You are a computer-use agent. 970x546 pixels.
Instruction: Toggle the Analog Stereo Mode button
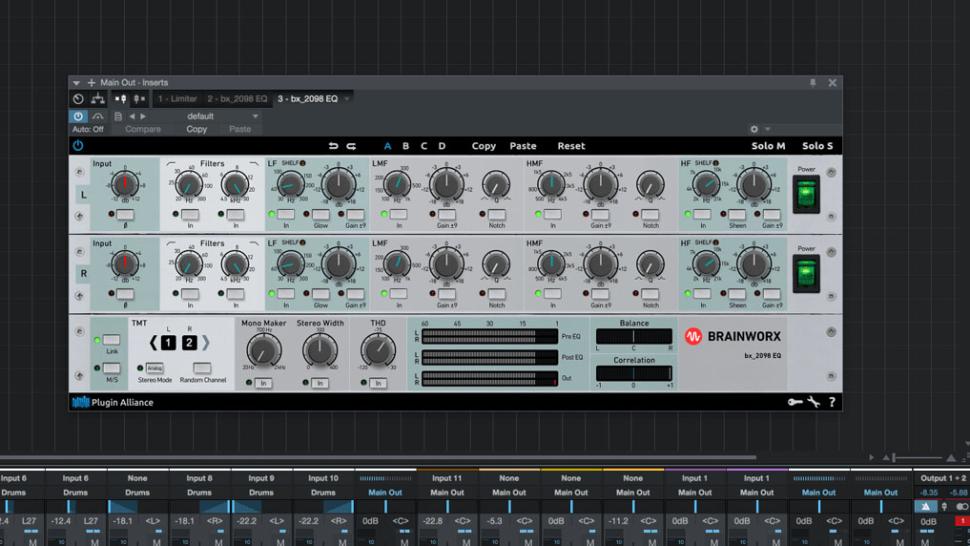[x=155, y=368]
